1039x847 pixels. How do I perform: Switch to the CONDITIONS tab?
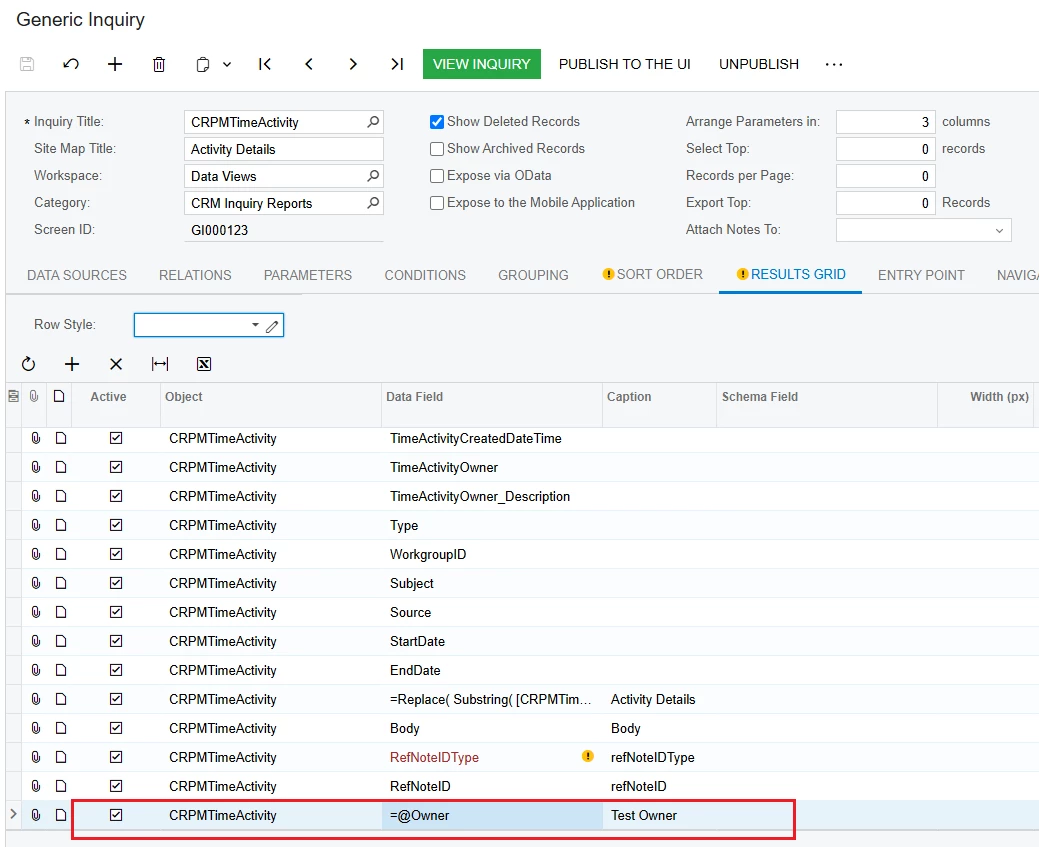[x=424, y=275]
